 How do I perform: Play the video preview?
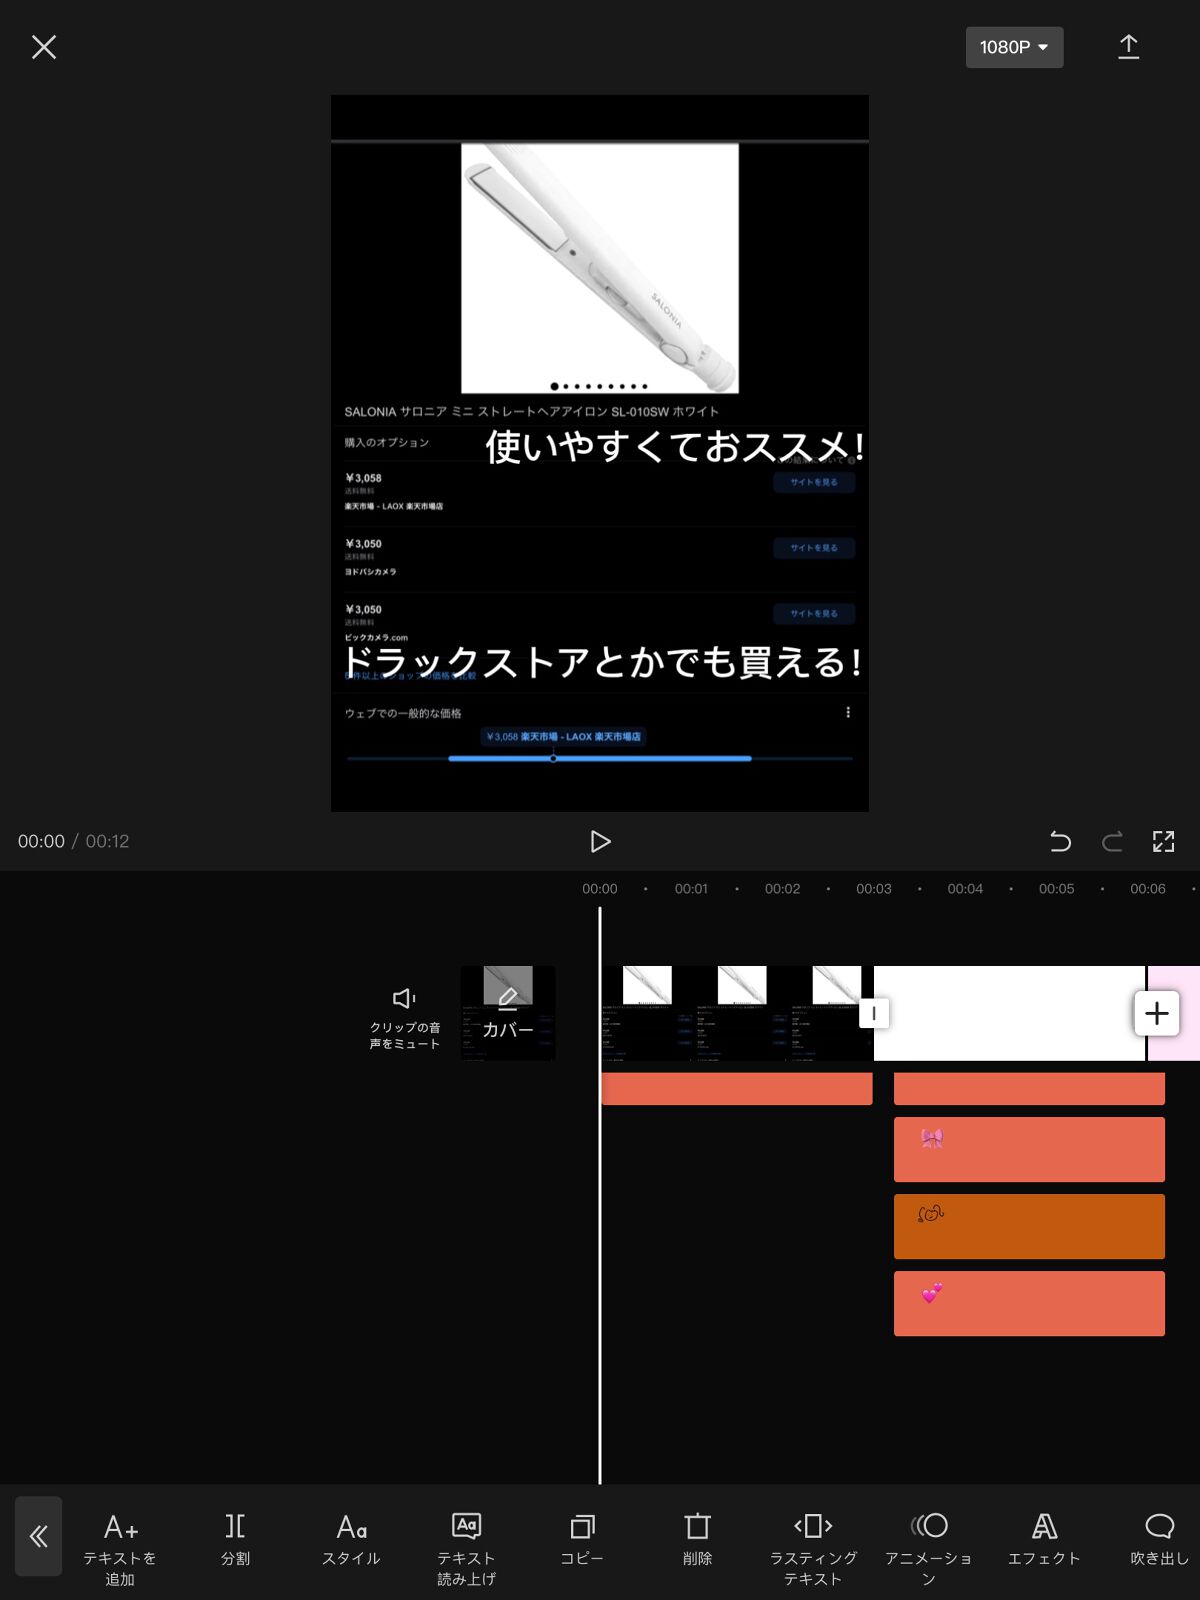(600, 841)
